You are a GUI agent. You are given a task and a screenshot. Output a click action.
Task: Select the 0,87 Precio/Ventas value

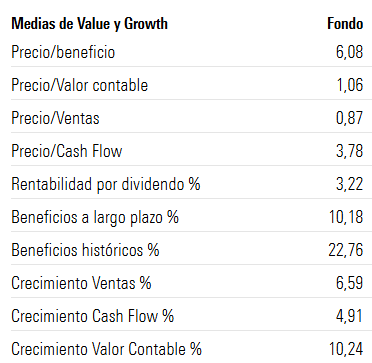[x=349, y=118]
